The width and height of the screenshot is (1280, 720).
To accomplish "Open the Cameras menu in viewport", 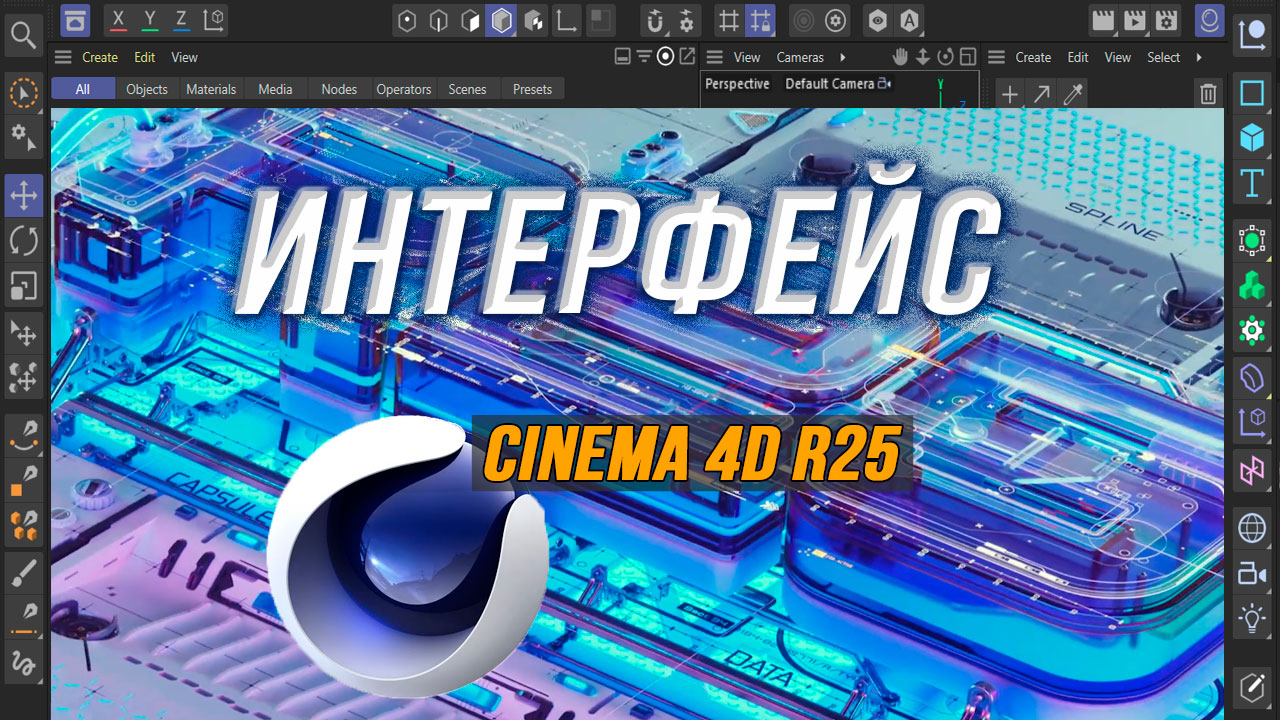I will (x=800, y=57).
